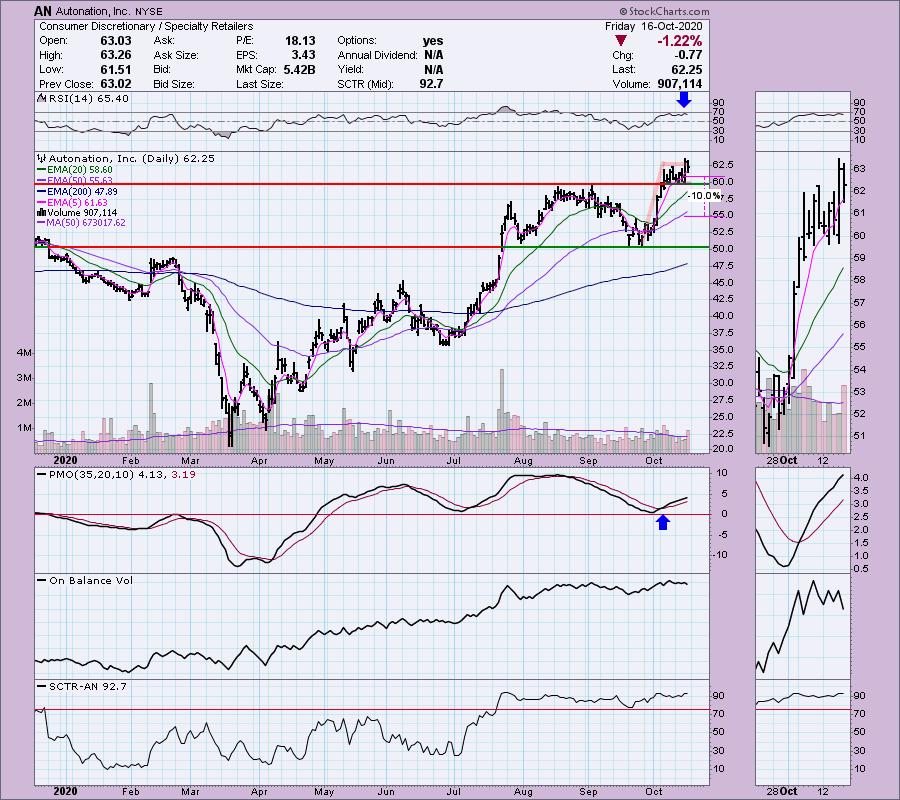Click the -10.0% annotation label
Screen dimensions: 900x800
point(705,196)
